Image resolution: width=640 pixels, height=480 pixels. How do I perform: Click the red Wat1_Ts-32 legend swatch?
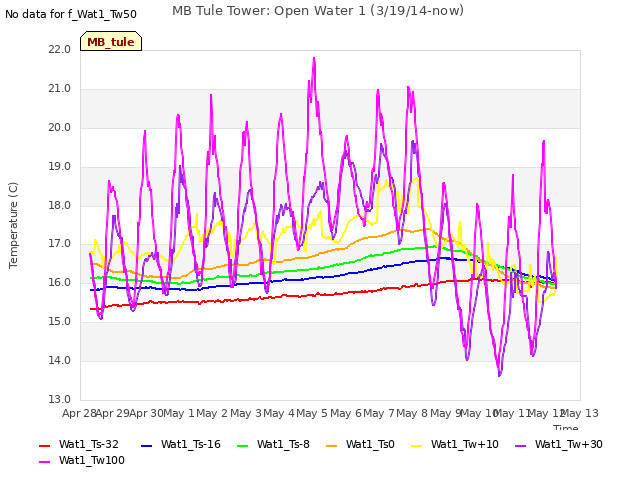point(44,446)
